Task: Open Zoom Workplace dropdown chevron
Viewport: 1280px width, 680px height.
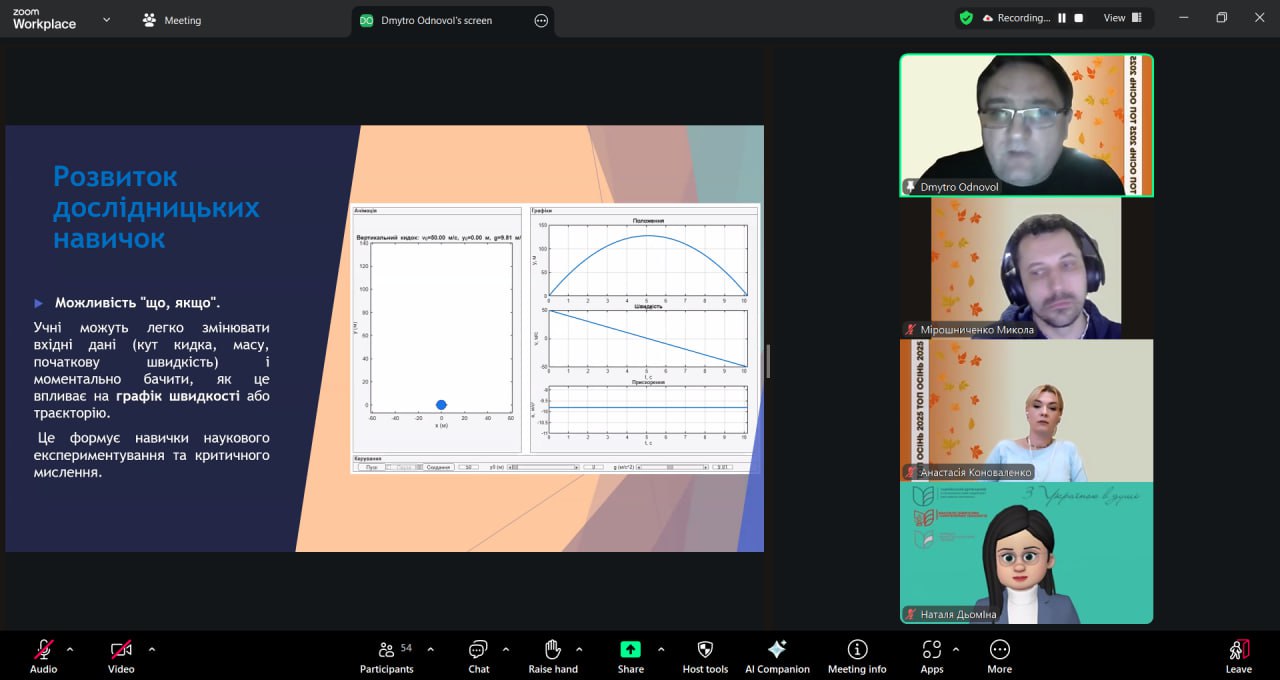Action: click(107, 19)
